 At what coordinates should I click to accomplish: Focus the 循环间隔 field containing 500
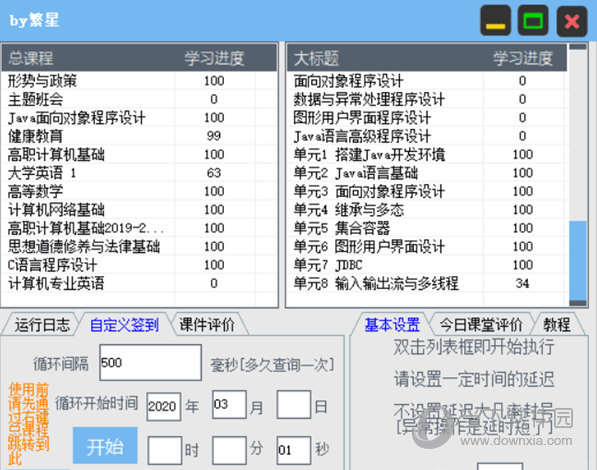point(150,363)
